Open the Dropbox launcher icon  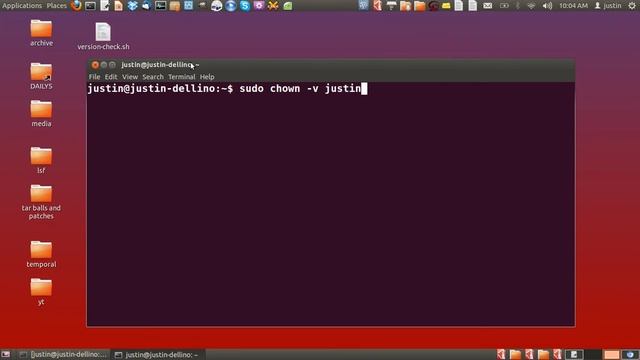tap(133, 6)
